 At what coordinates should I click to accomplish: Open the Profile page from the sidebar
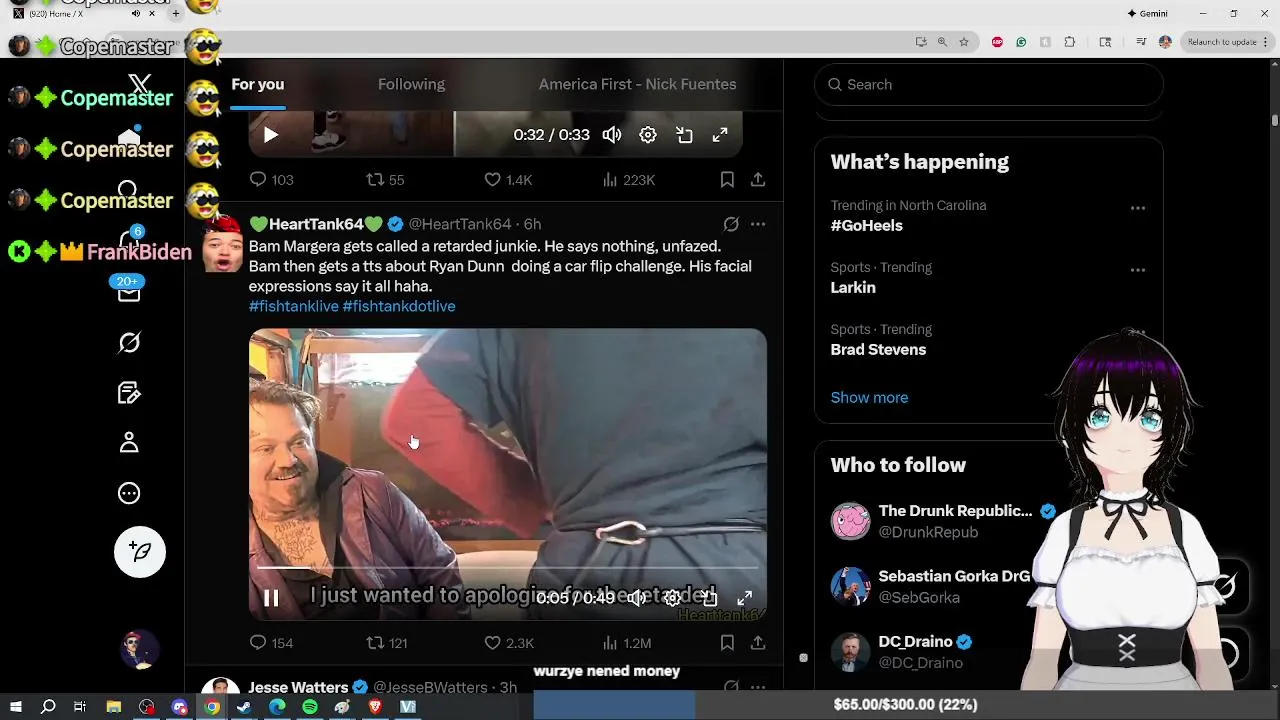point(129,443)
